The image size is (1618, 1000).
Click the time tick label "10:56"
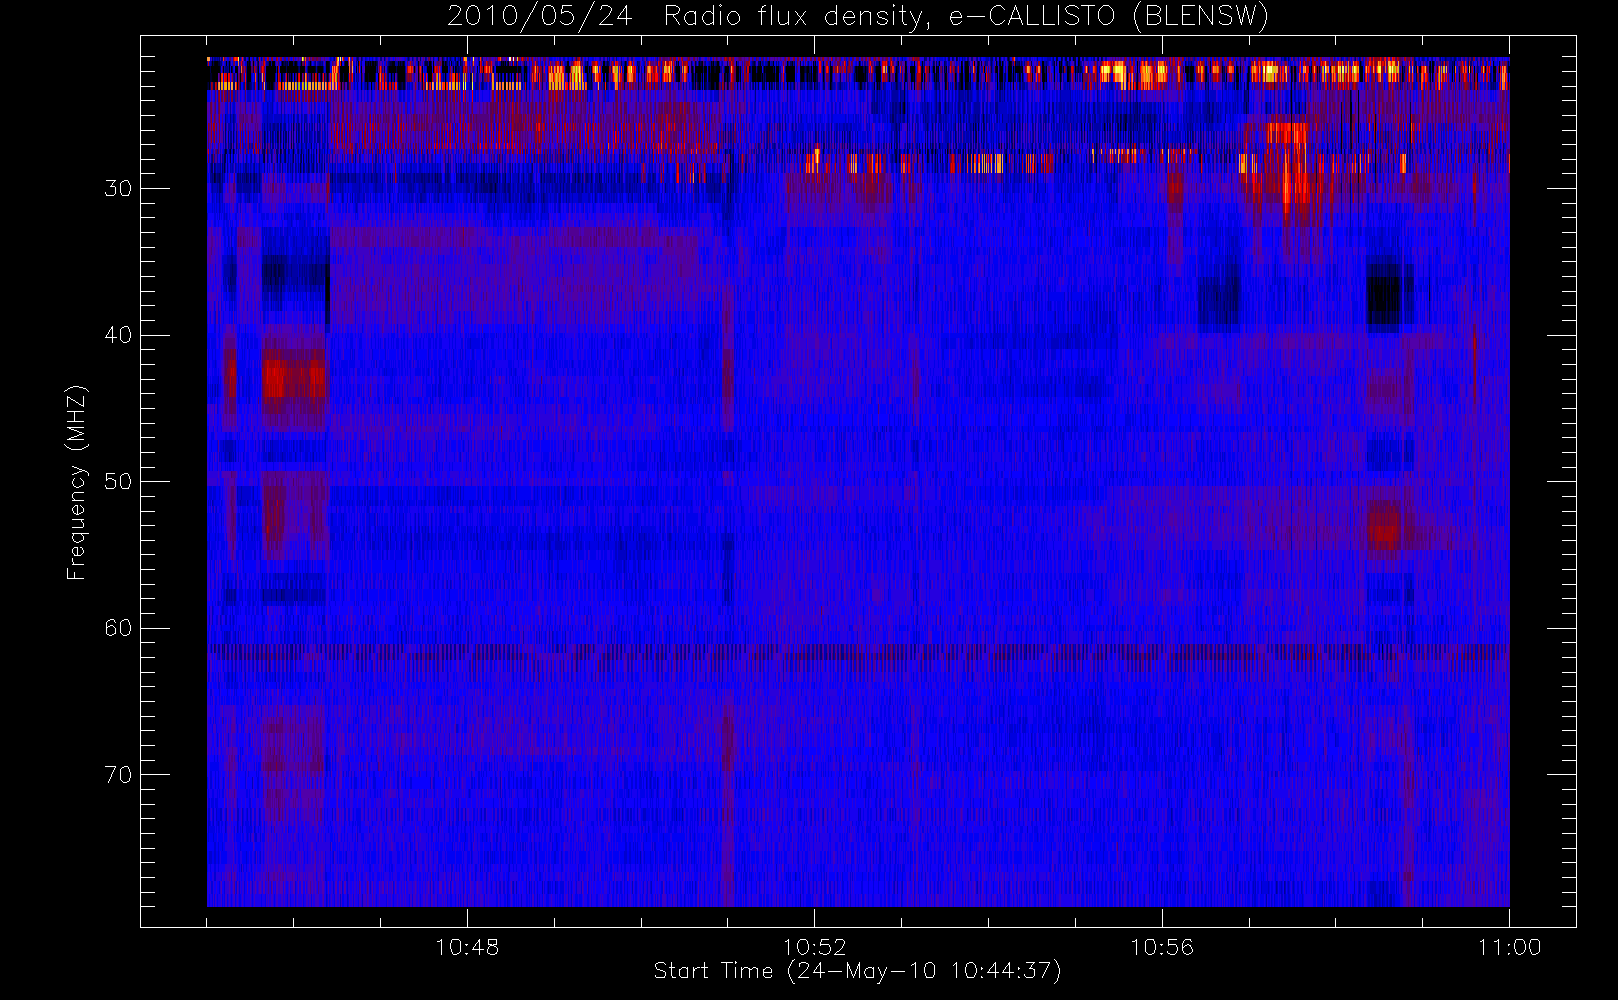1162,947
